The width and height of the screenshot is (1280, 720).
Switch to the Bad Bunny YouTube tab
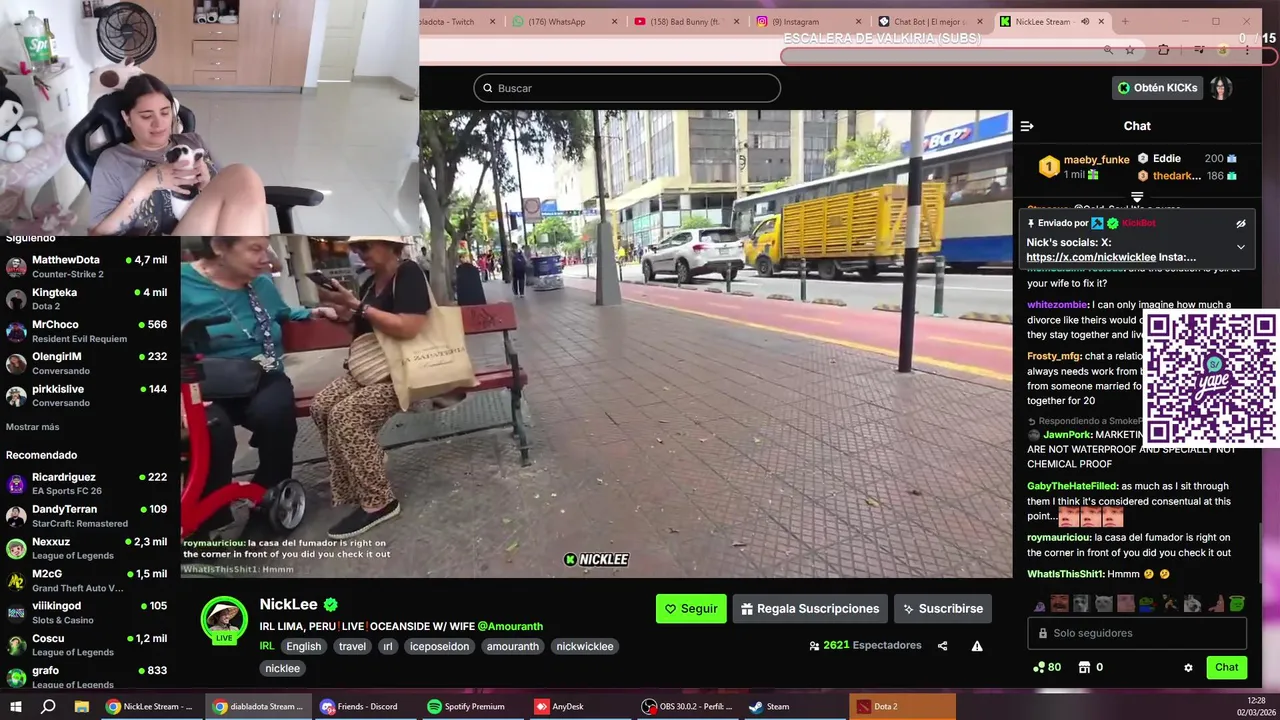685,21
